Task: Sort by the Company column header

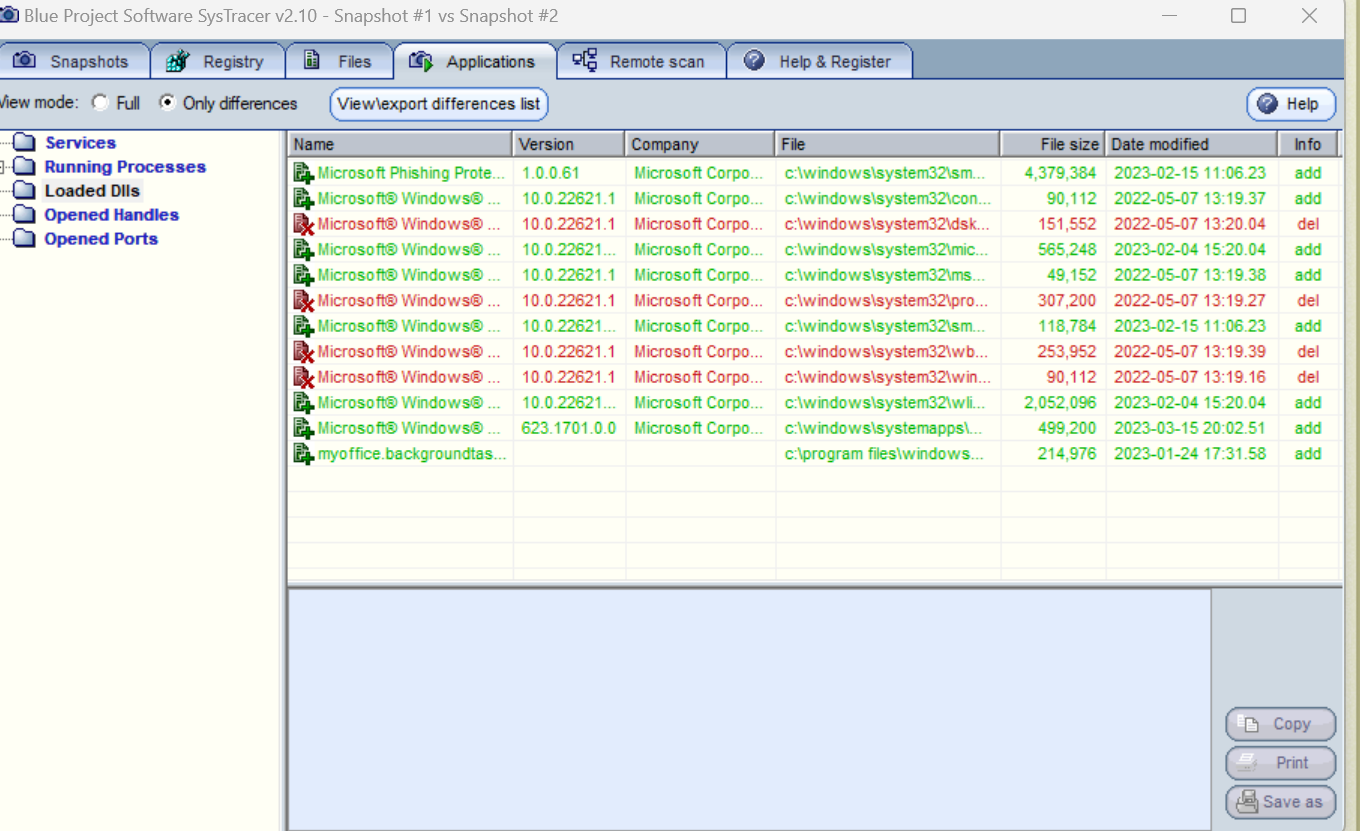Action: click(x=700, y=144)
